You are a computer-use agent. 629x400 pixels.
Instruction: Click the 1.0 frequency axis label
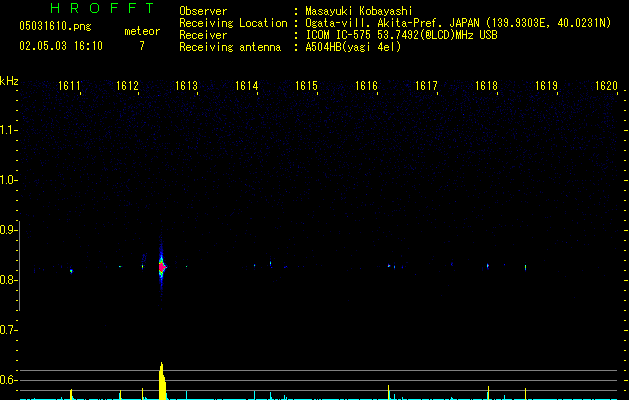(x=8, y=180)
